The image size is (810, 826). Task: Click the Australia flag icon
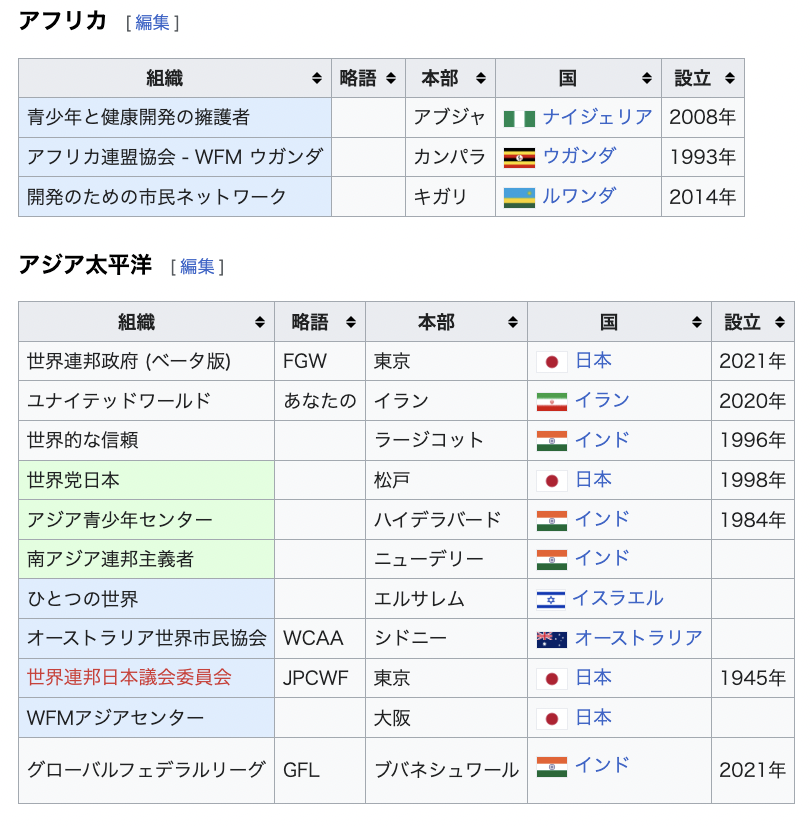point(552,639)
